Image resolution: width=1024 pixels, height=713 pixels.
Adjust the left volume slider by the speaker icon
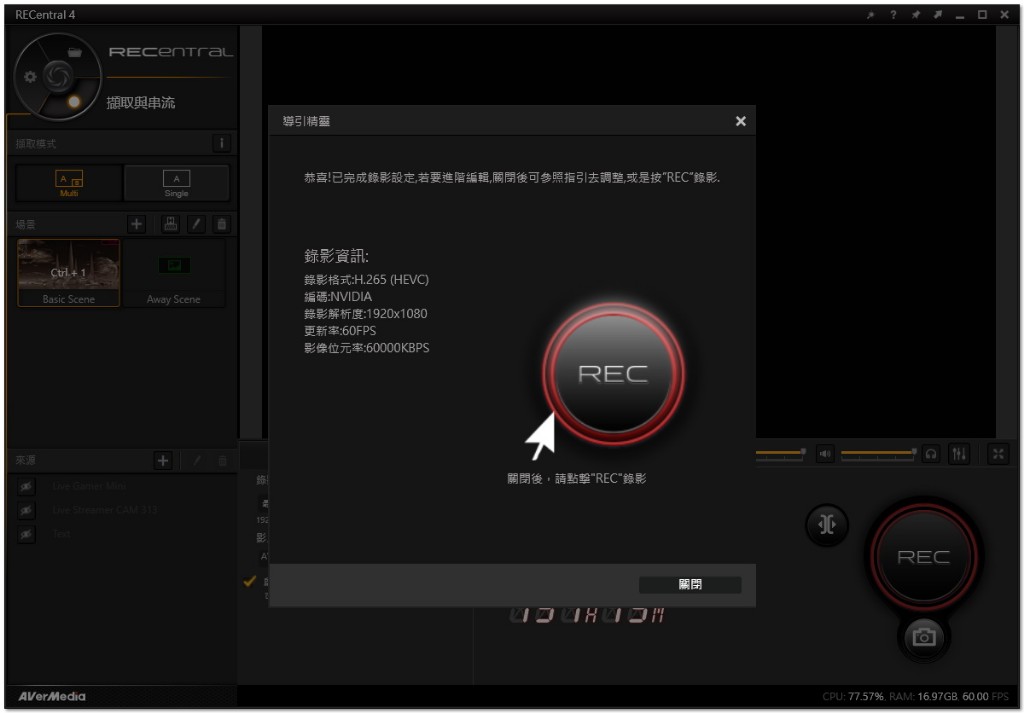click(x=780, y=452)
